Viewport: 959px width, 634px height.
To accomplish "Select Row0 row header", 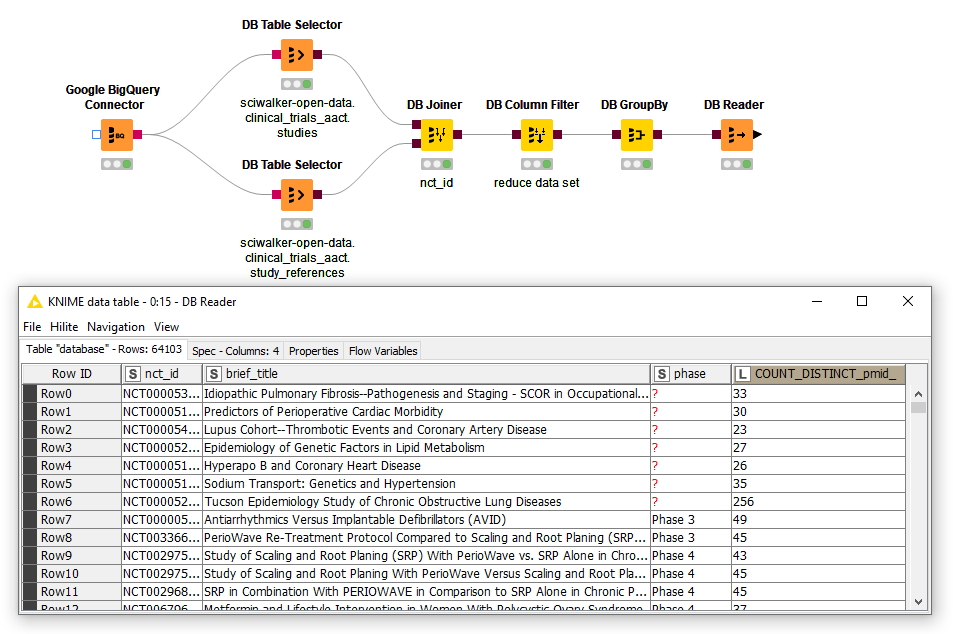I will [x=72, y=394].
